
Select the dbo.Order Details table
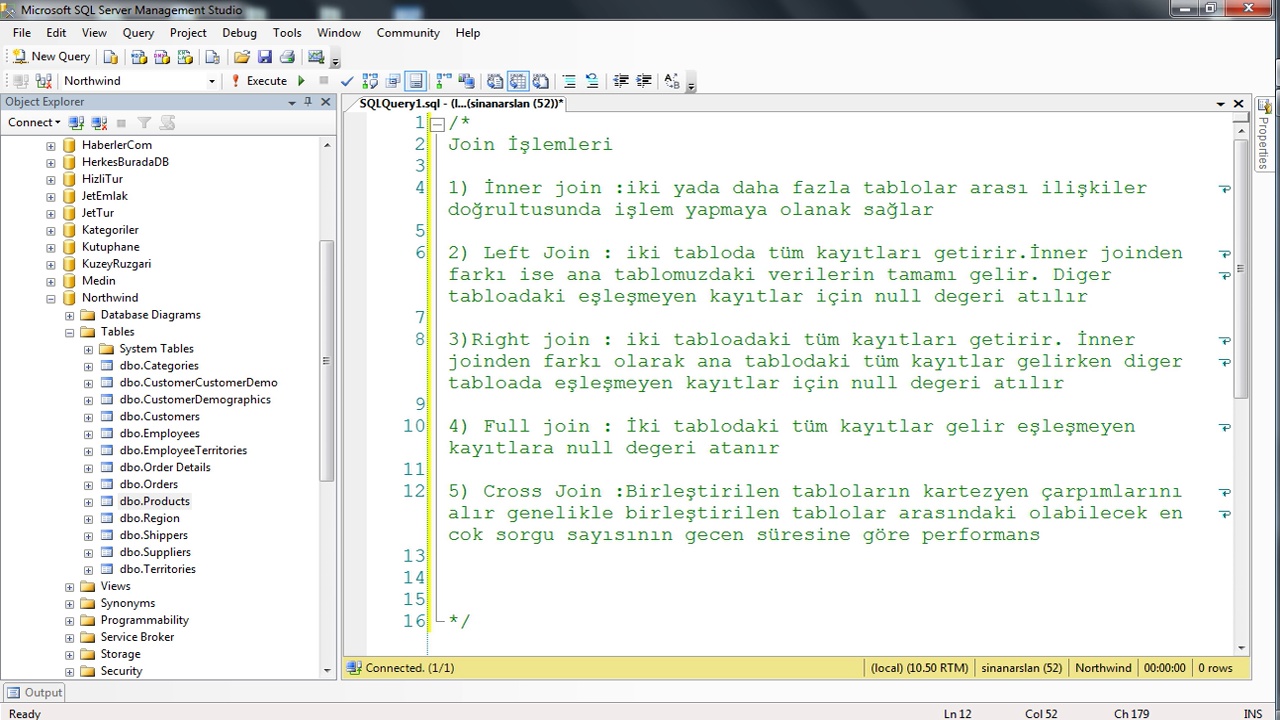click(165, 467)
